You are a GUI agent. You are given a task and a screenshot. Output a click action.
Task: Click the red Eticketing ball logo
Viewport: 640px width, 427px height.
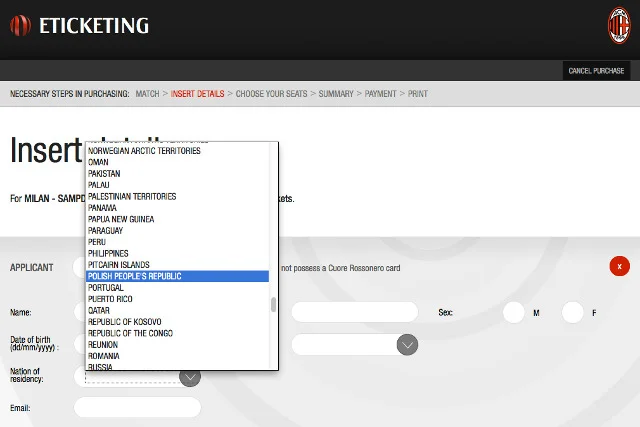tap(20, 25)
